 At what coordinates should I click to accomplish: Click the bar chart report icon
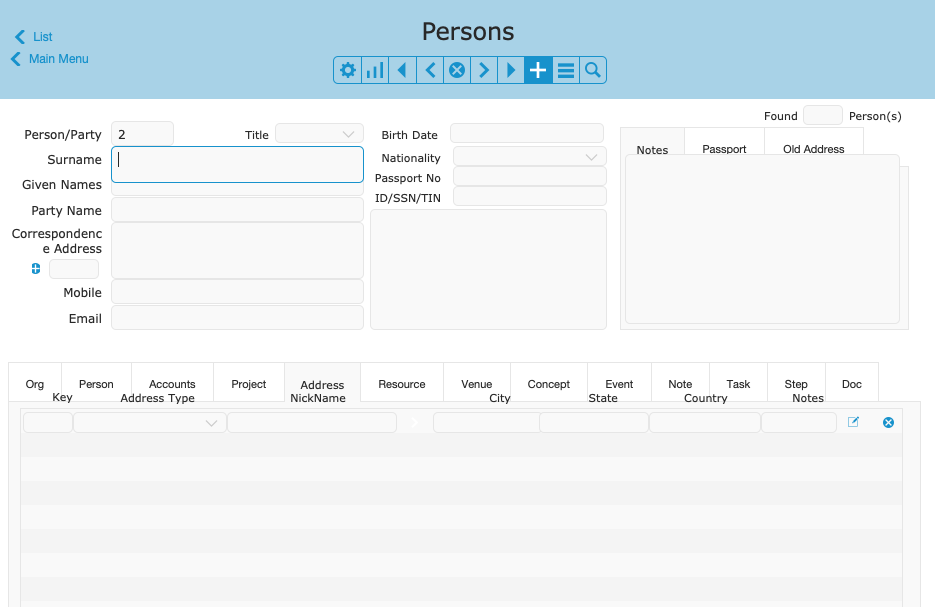pyautogui.click(x=375, y=70)
